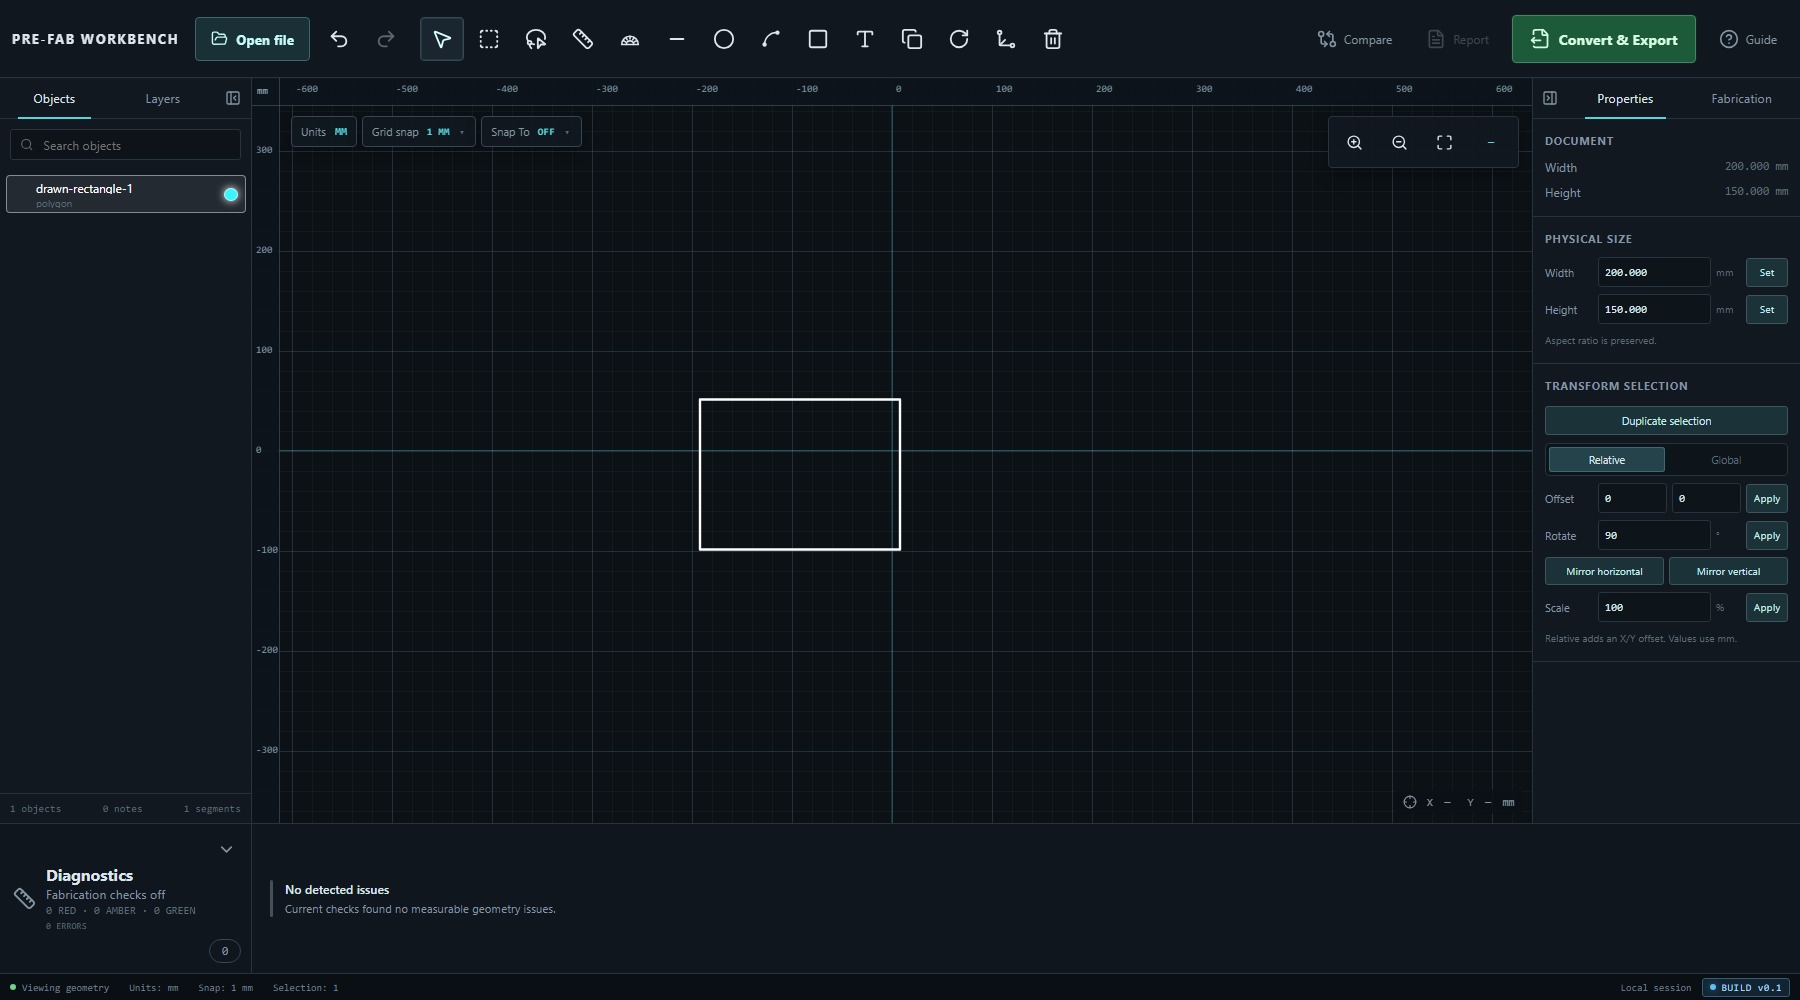Screen dimensions: 1800x1000
Task: Click Mirror vertical button
Action: pos(1728,572)
